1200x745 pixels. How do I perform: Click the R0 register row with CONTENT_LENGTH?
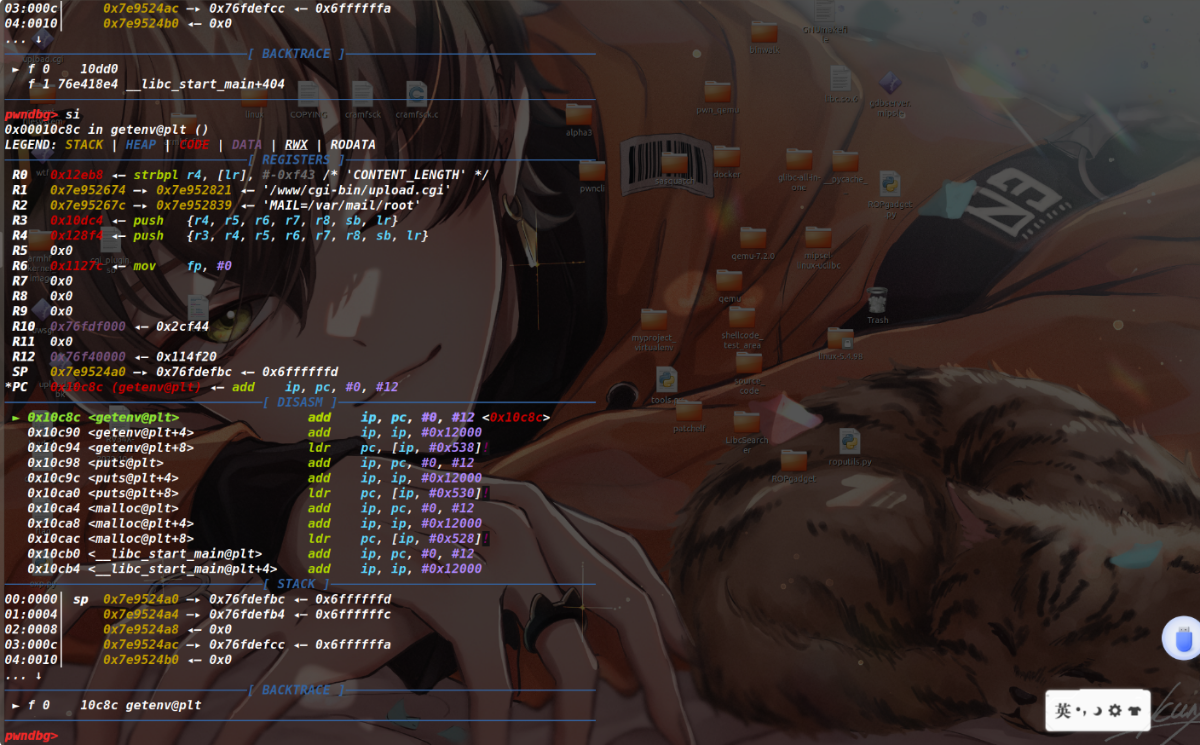251,175
